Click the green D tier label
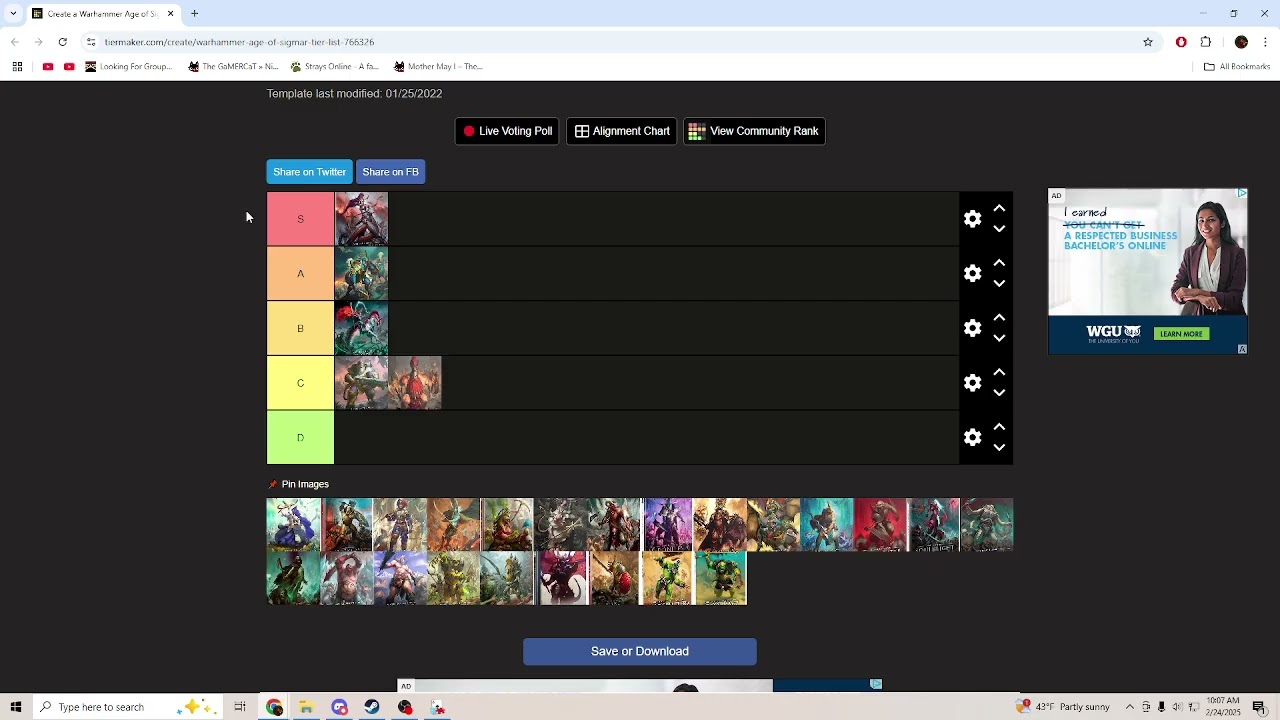This screenshot has height=720, width=1280. (300, 438)
